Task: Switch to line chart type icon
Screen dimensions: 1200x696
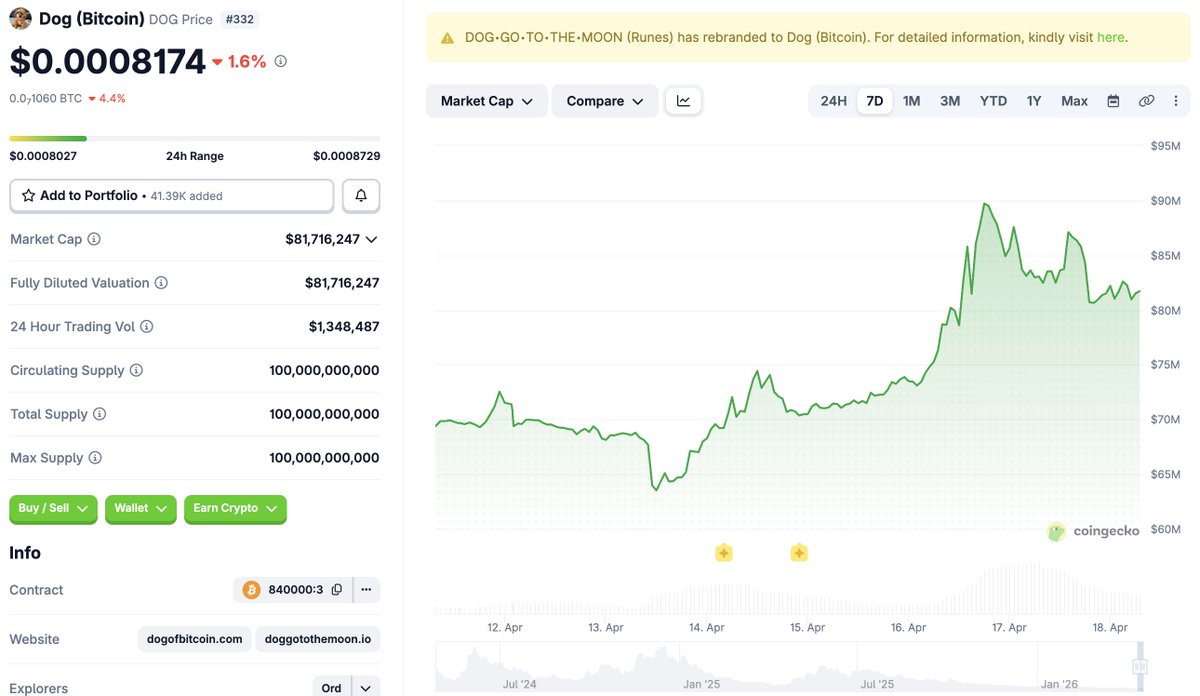Action: tap(684, 101)
